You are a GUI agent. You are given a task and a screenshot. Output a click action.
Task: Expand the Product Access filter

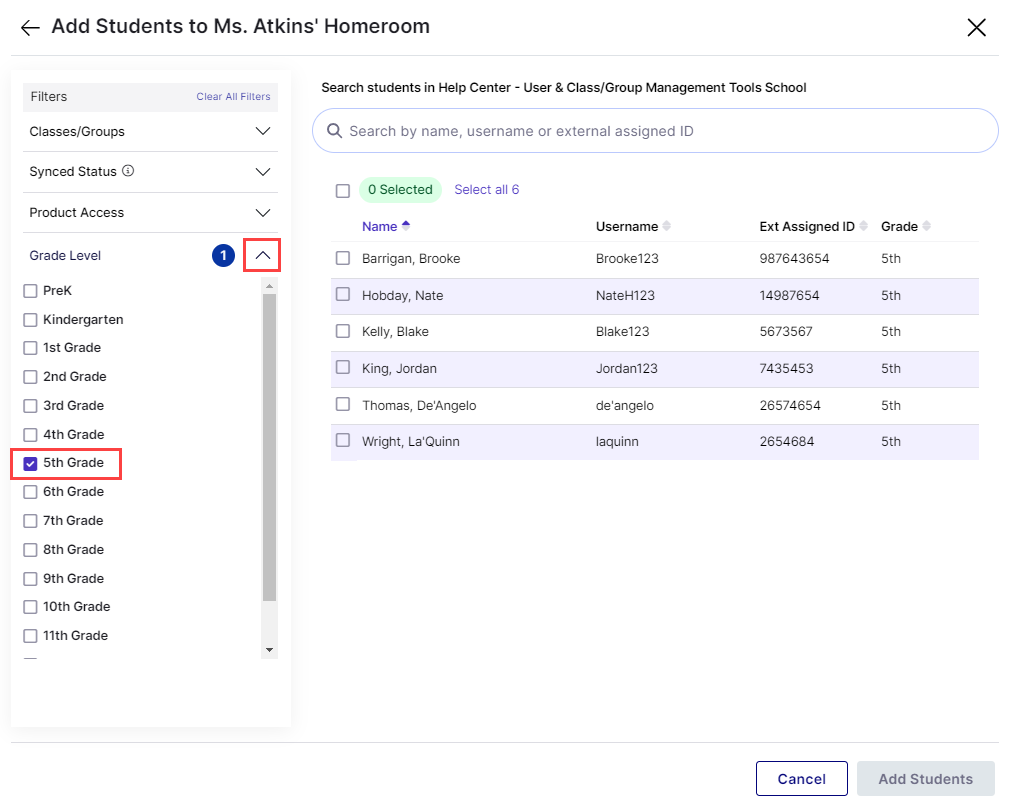click(x=263, y=213)
